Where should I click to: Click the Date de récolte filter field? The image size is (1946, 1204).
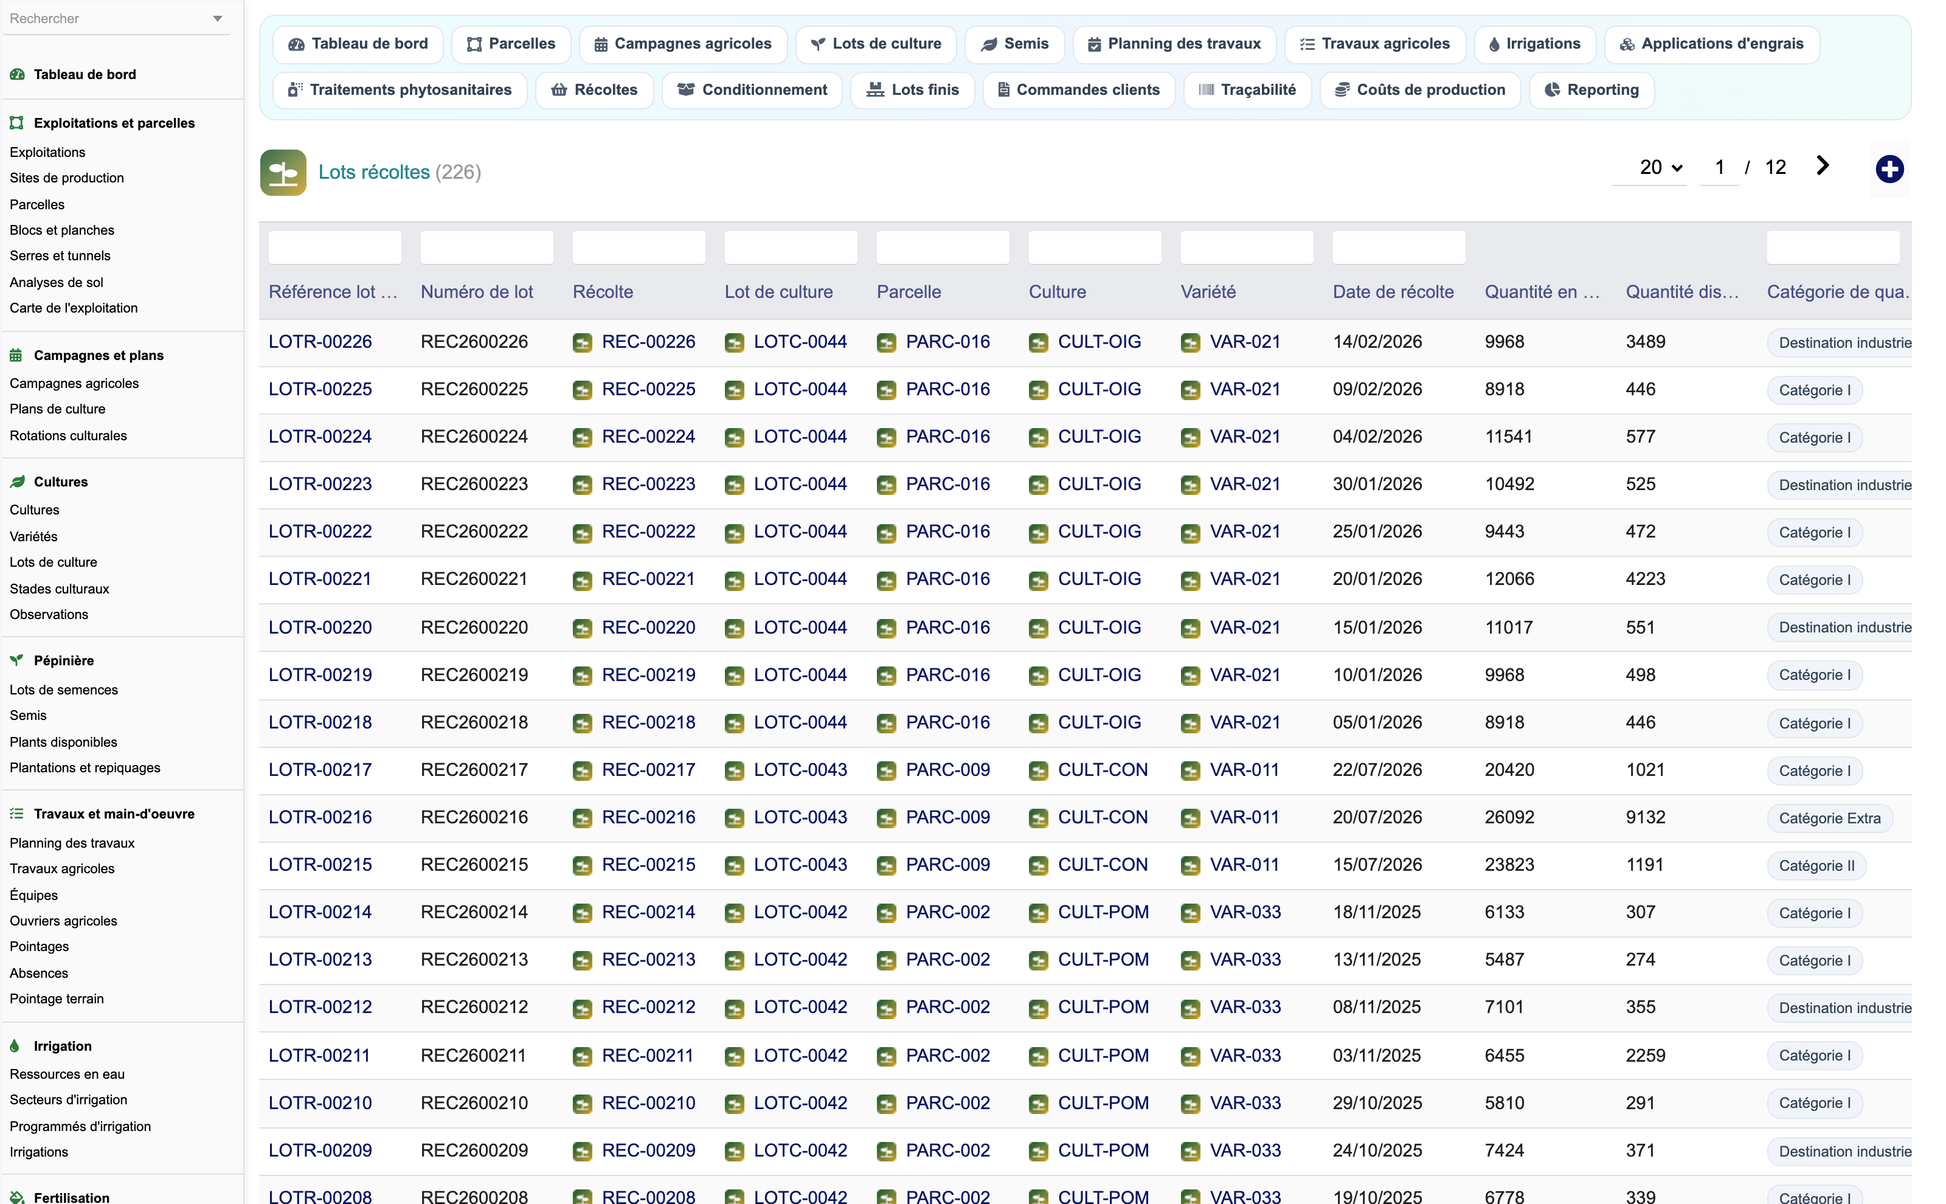click(x=1399, y=247)
